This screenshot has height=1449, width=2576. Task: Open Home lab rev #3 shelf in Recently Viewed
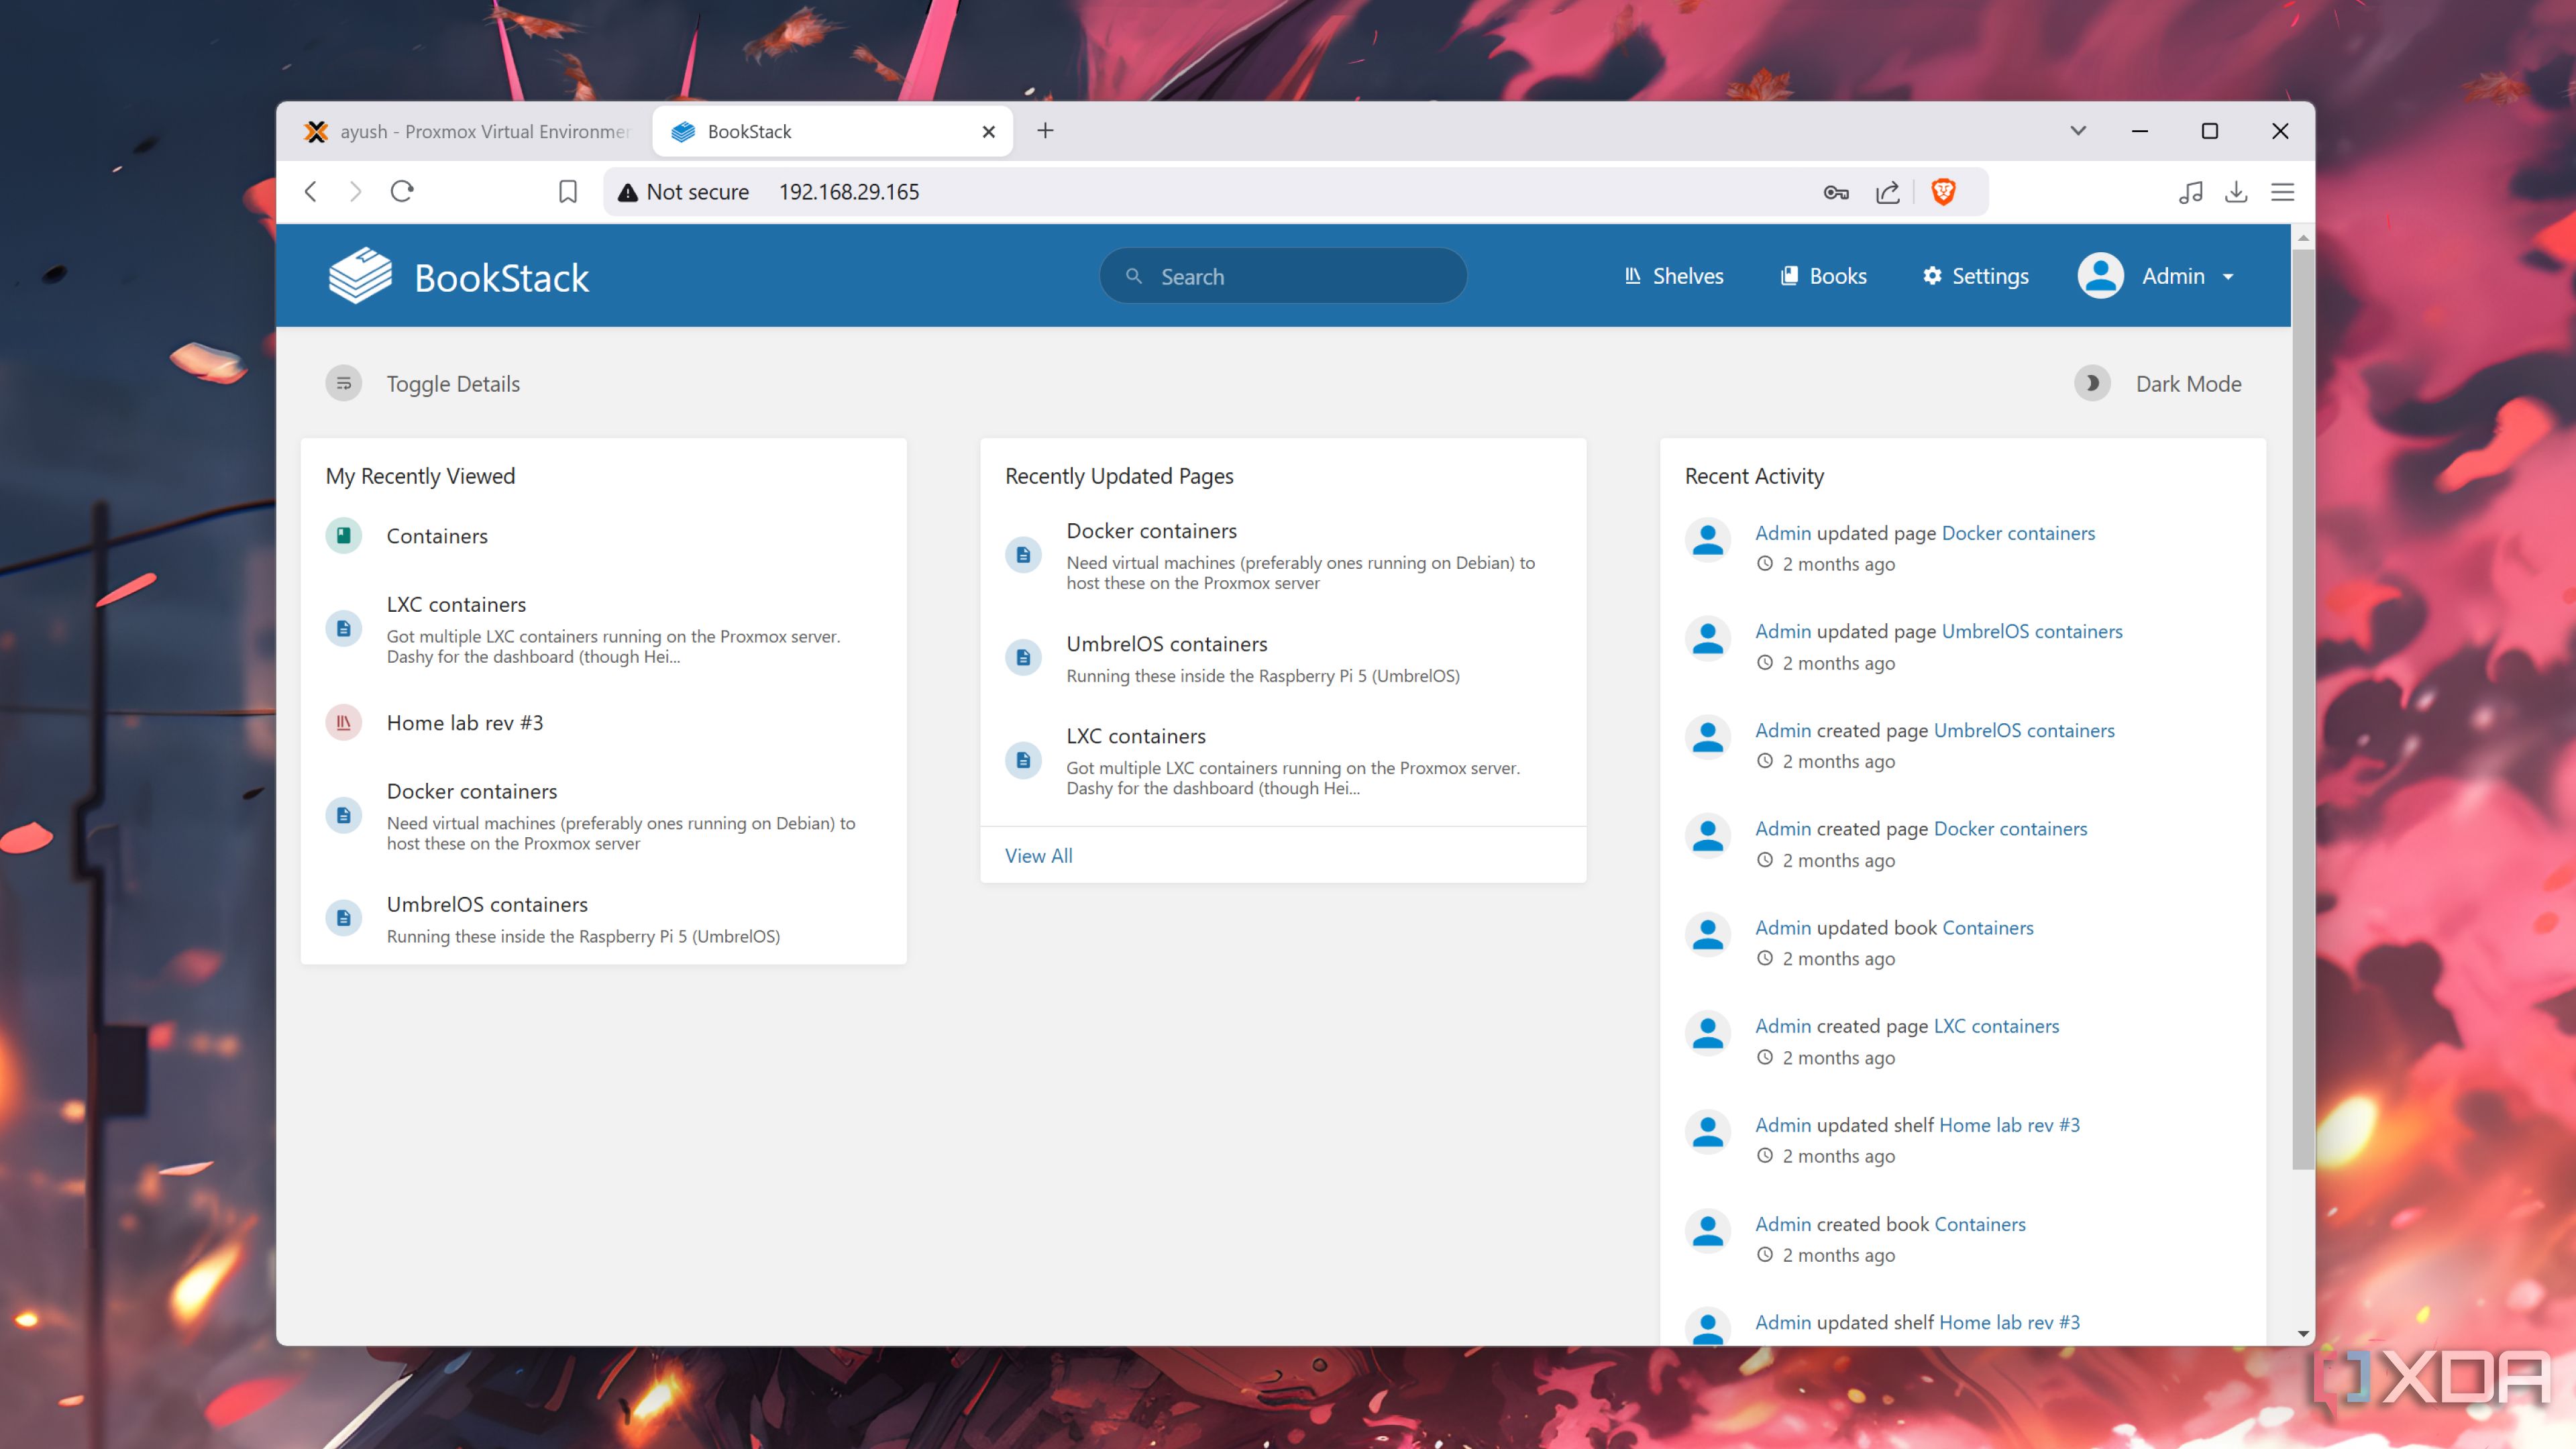point(465,723)
